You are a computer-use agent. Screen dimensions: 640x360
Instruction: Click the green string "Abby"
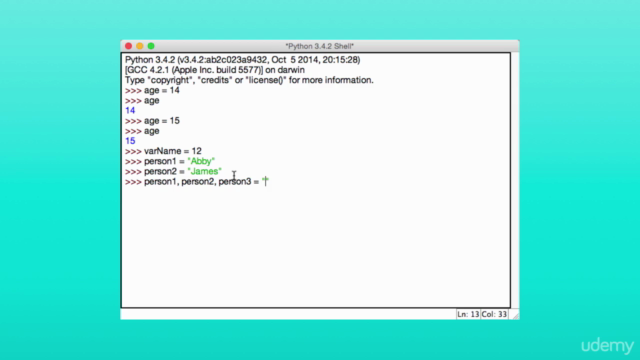click(201, 161)
